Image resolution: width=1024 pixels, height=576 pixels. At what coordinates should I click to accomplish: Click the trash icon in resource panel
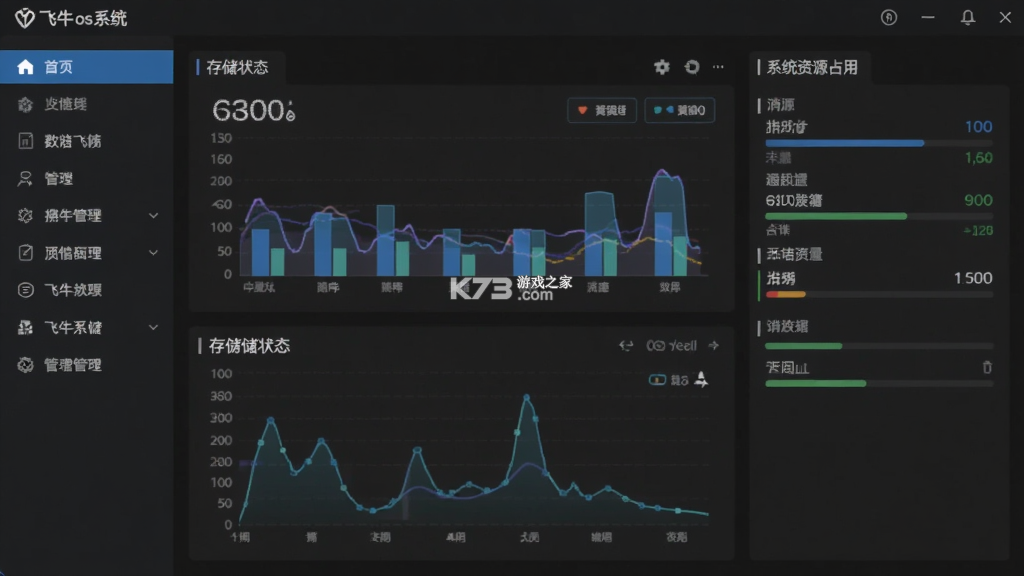click(x=987, y=367)
